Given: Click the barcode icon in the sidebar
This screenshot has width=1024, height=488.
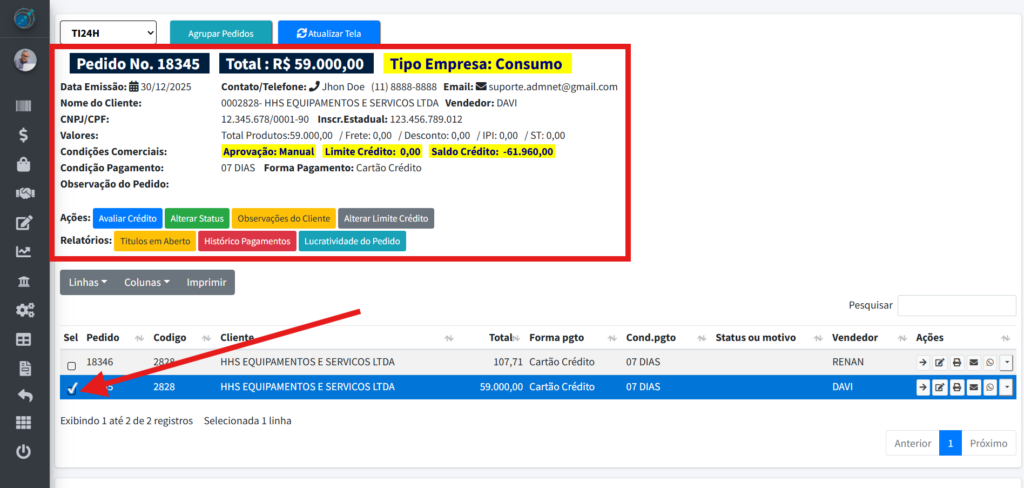Looking at the screenshot, I should click(24, 105).
